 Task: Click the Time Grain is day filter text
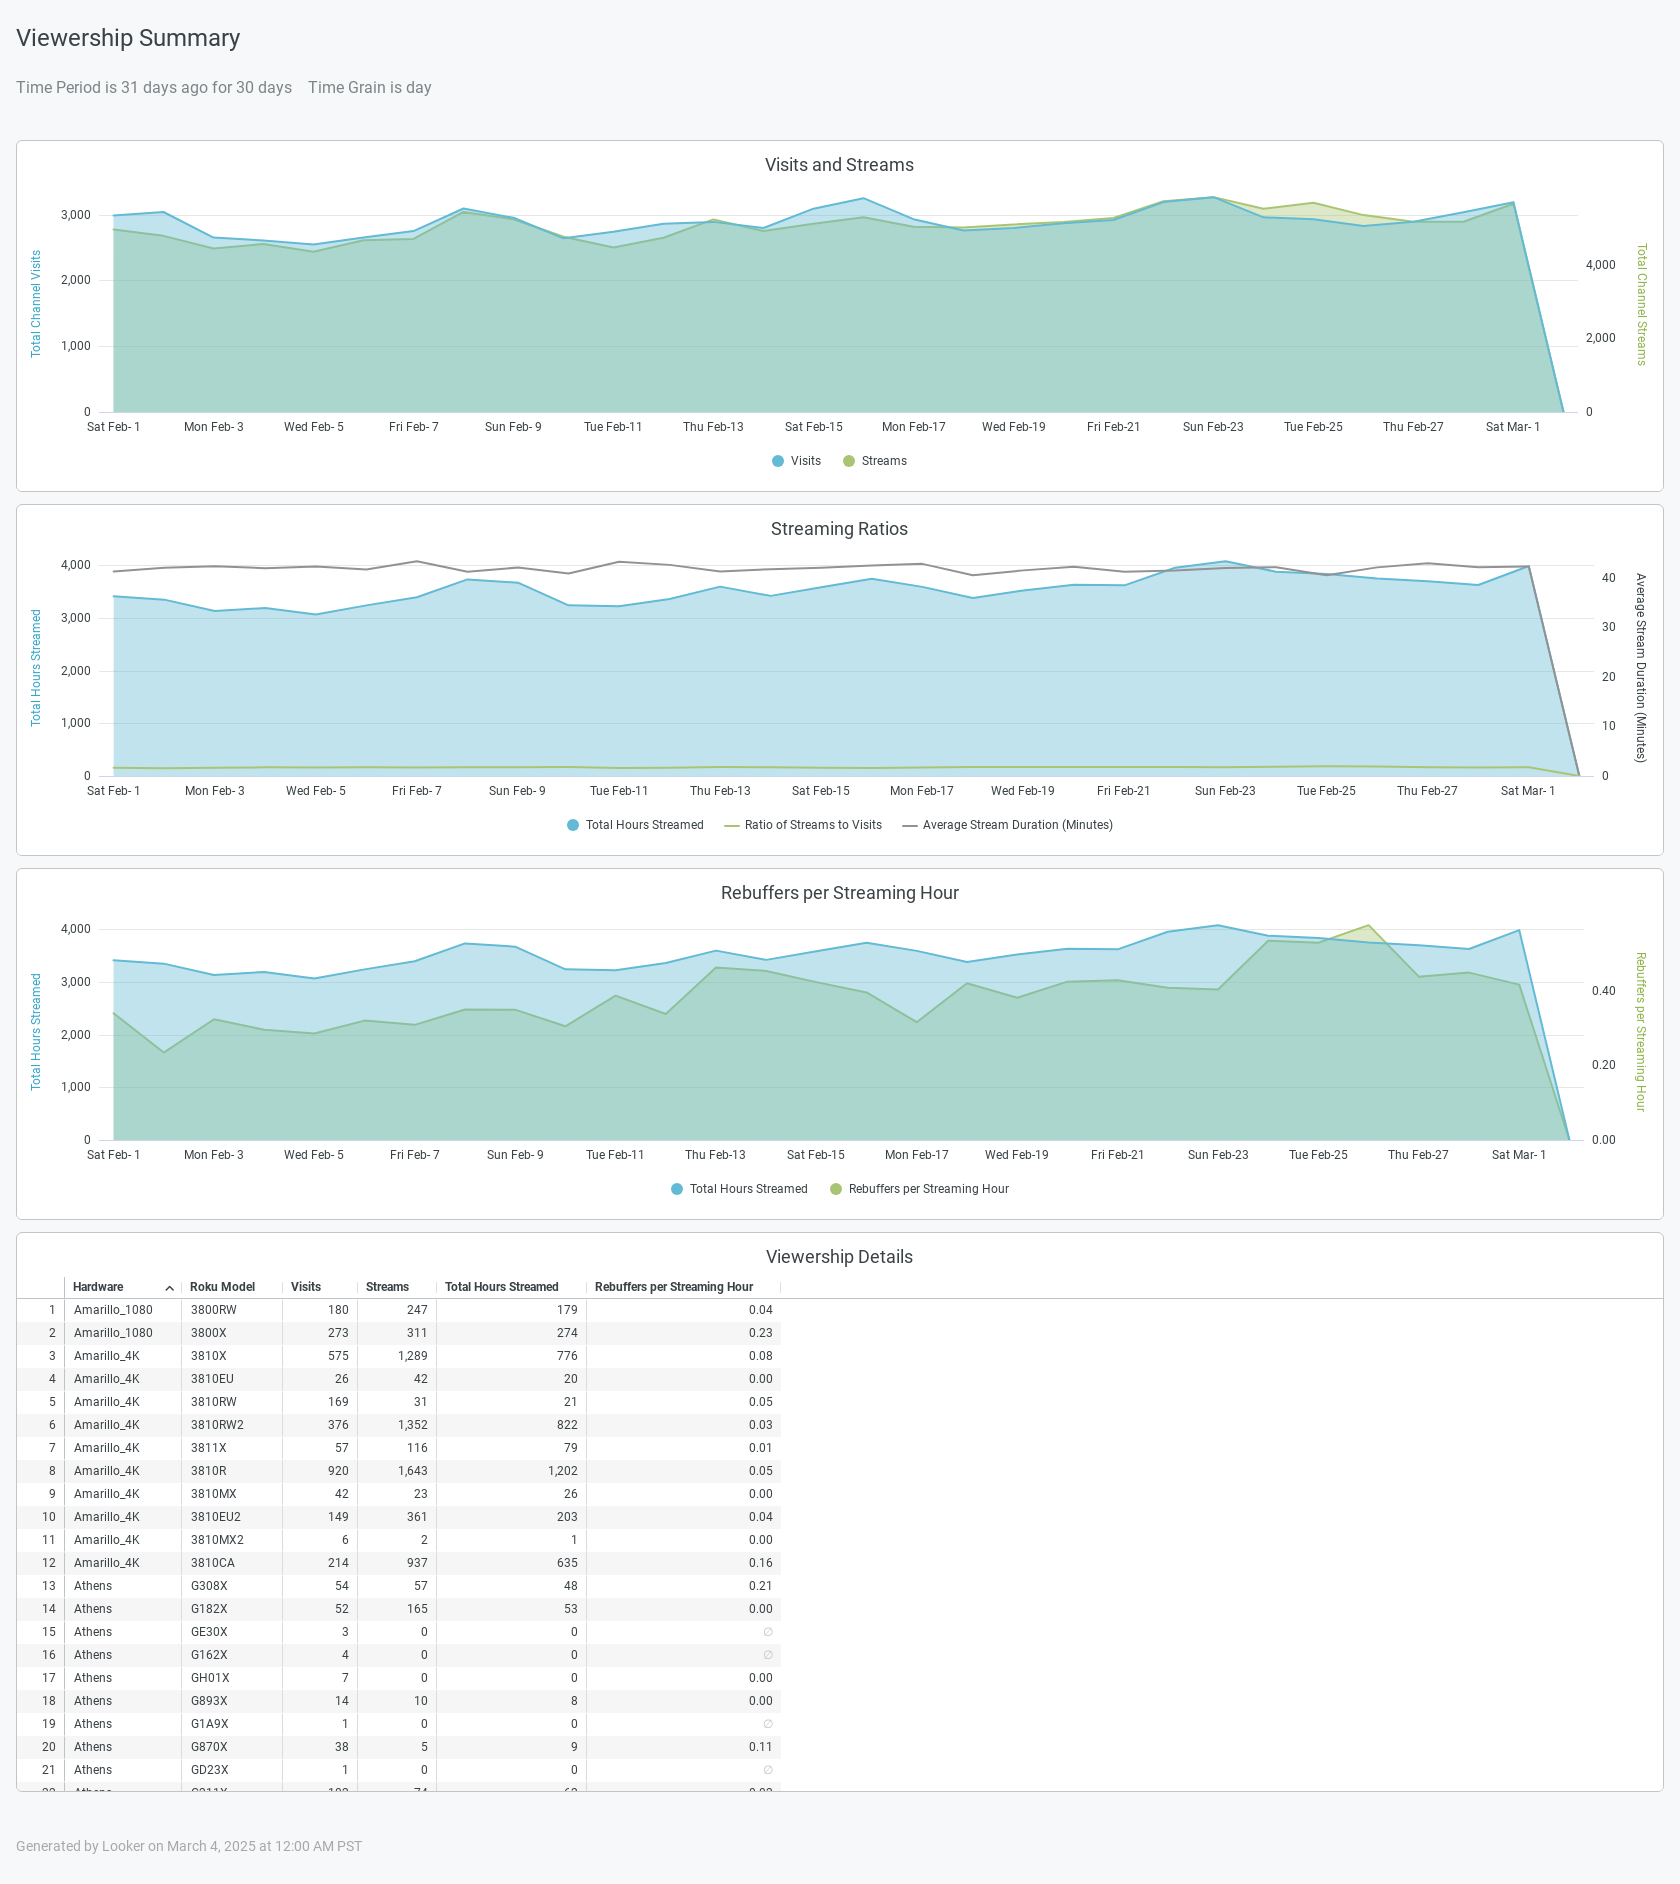[x=370, y=87]
